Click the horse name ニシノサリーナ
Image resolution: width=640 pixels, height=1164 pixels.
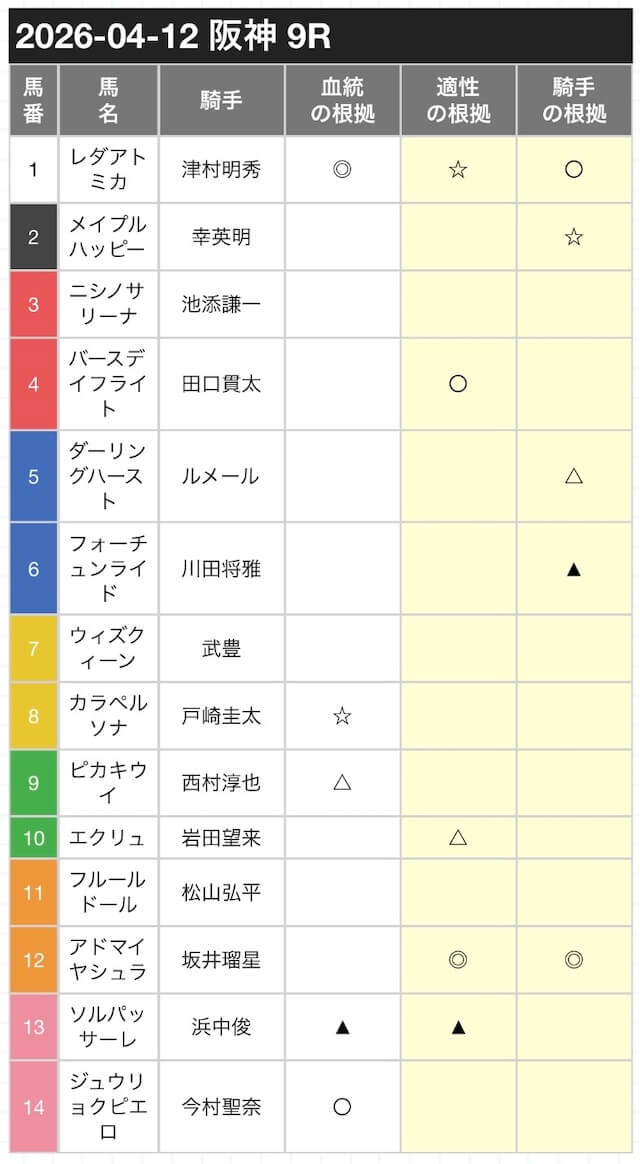108,304
